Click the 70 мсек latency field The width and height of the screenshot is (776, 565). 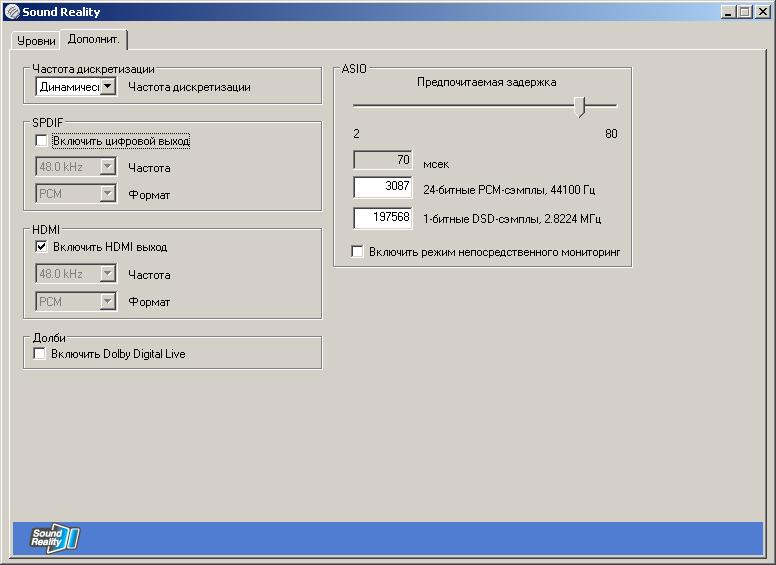point(383,160)
